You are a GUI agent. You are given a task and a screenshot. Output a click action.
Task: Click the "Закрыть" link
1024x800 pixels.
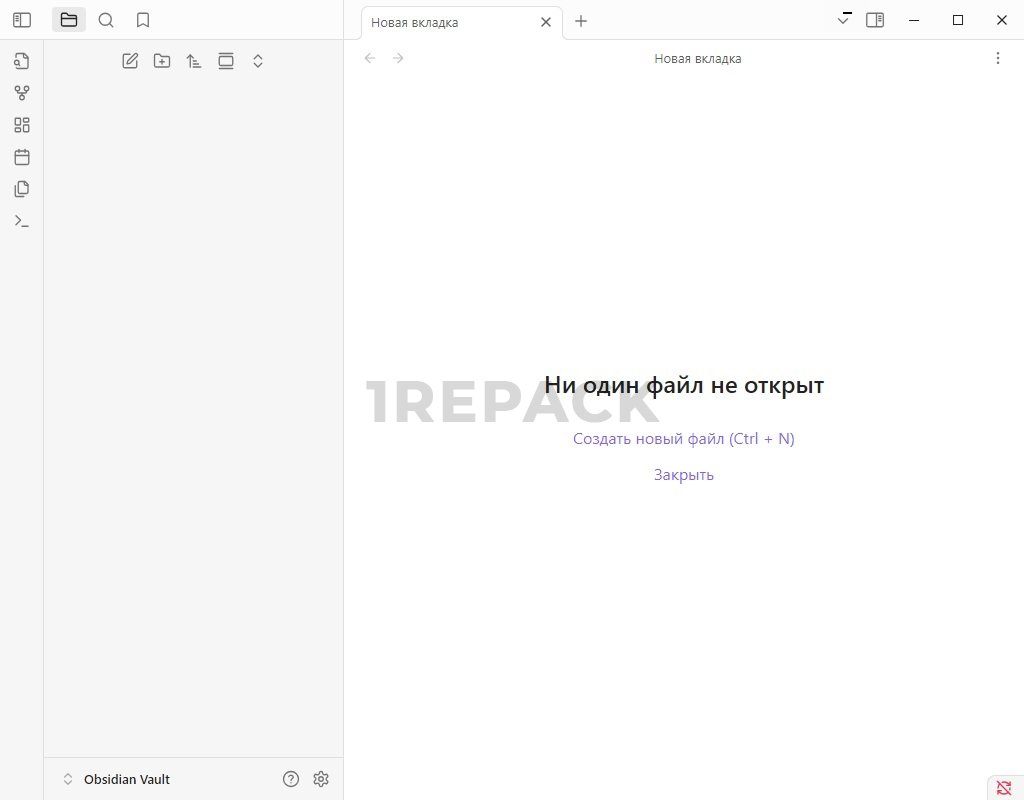[x=683, y=475]
